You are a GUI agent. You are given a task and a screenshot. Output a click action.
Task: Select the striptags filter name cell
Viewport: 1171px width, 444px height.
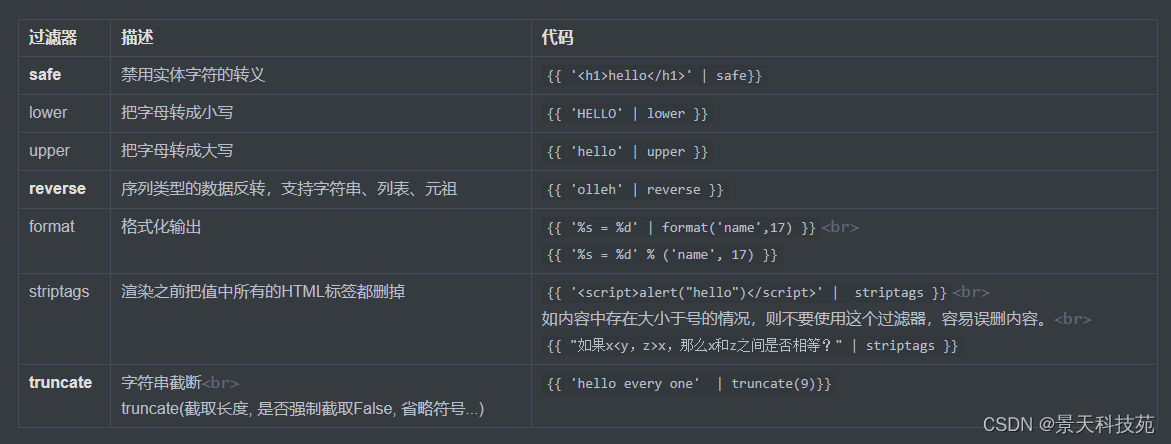59,292
